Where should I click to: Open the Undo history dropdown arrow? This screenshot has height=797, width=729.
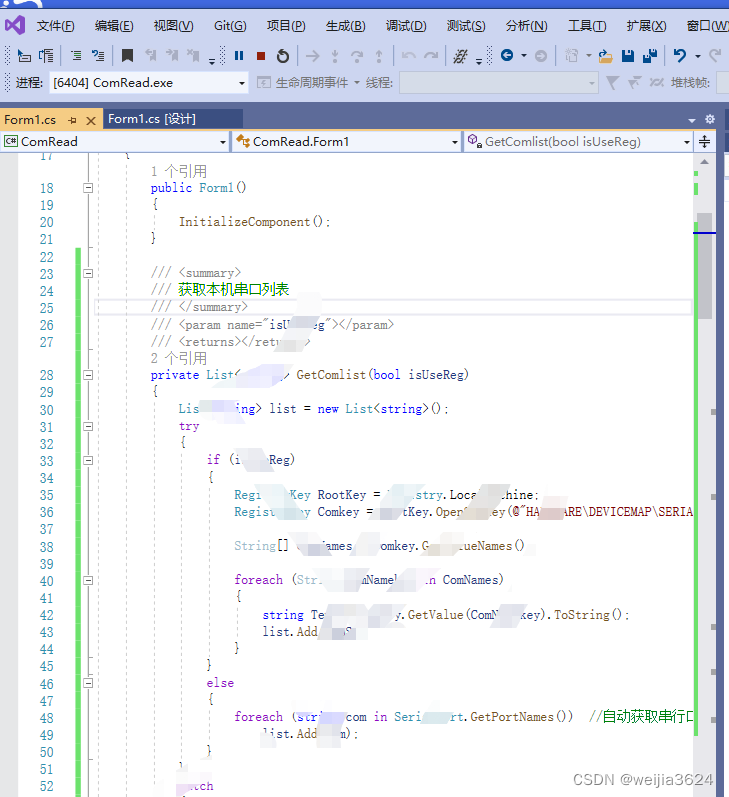[698, 55]
